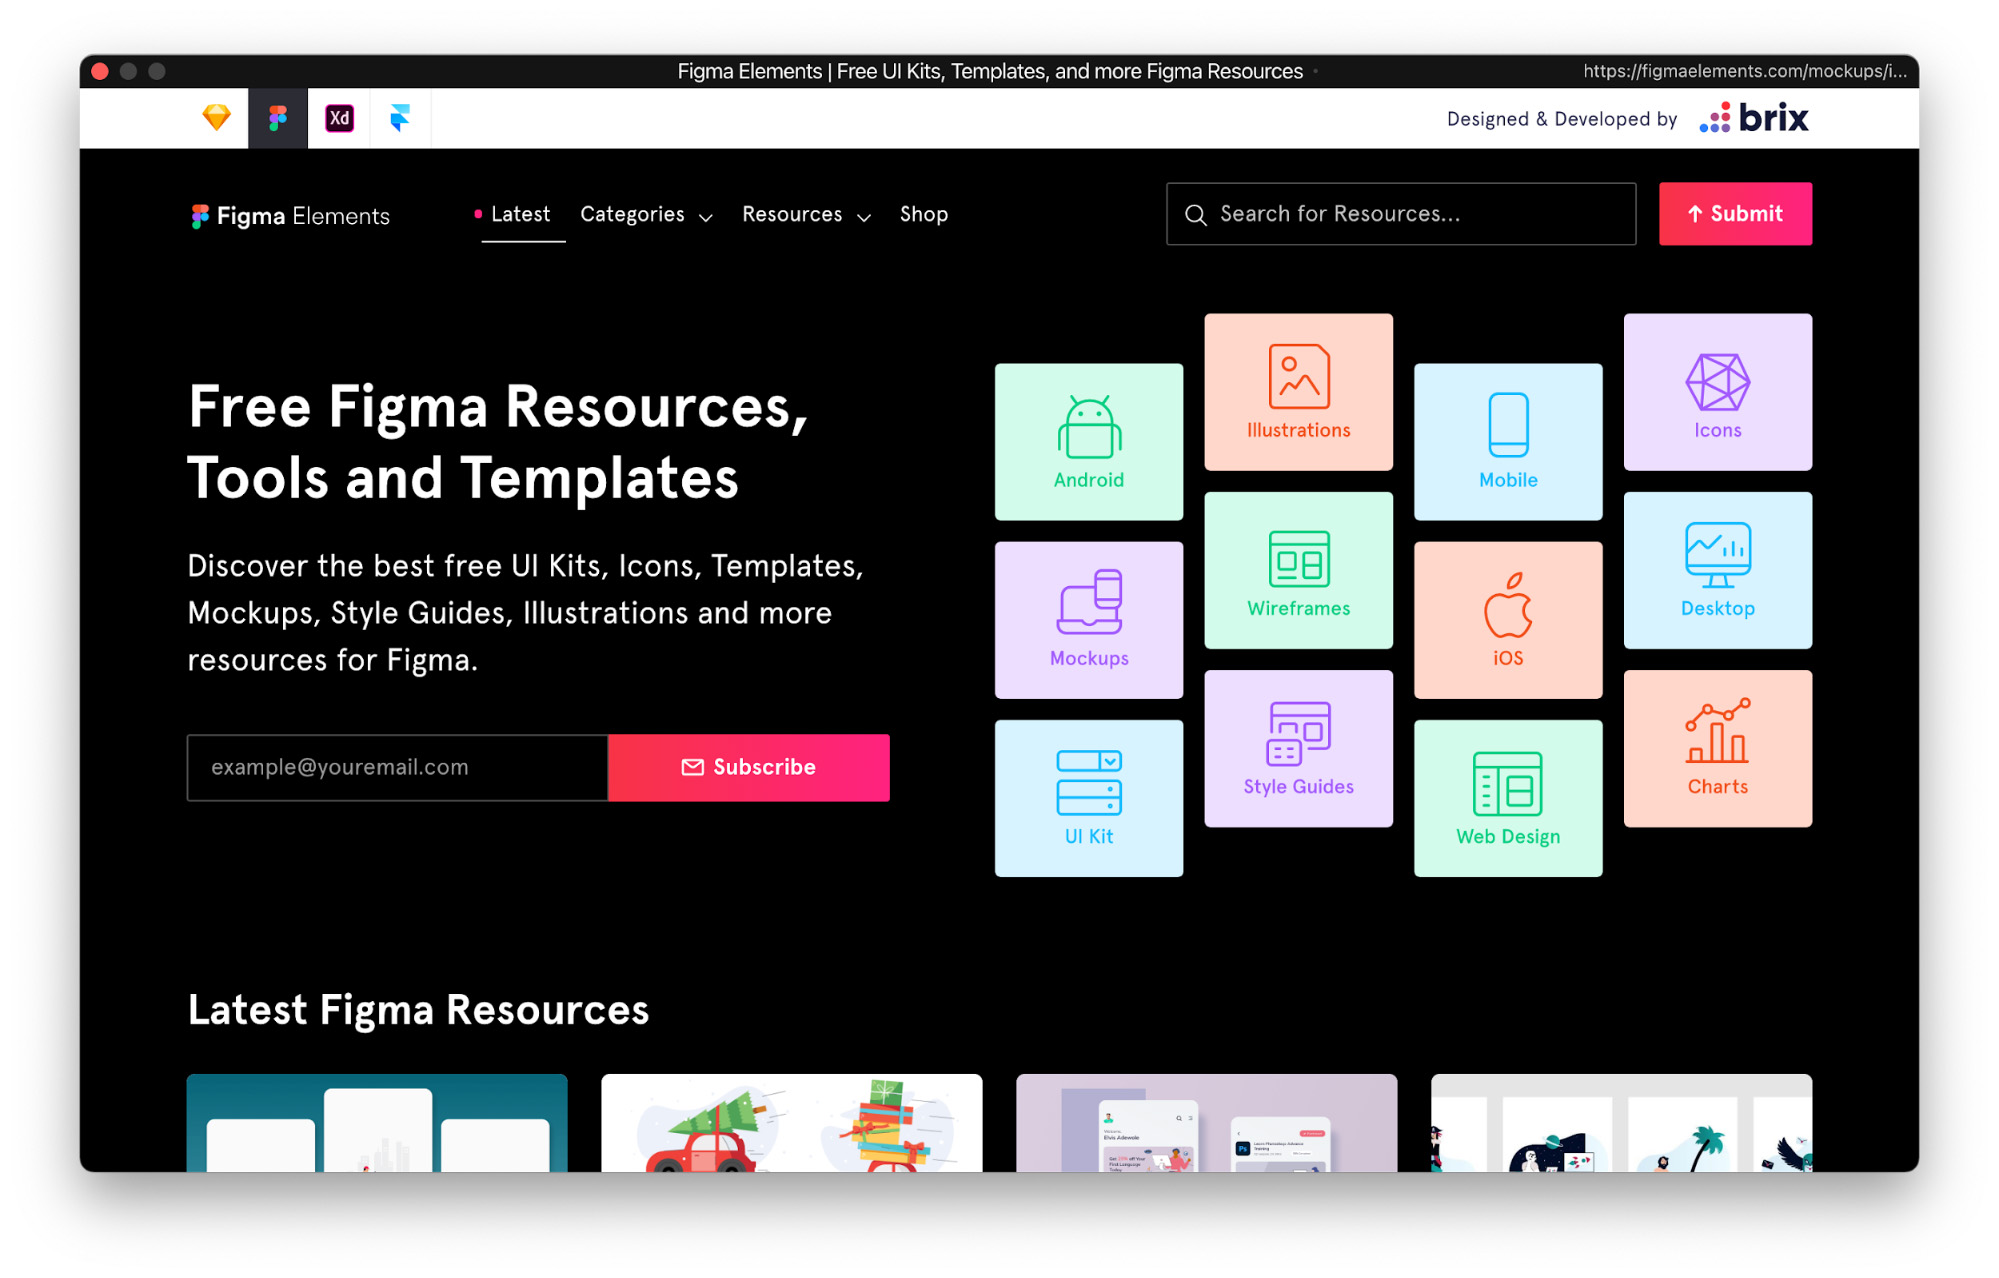Image resolution: width=1999 pixels, height=1278 pixels.
Task: Open the Shop nav link
Action: click(x=923, y=214)
